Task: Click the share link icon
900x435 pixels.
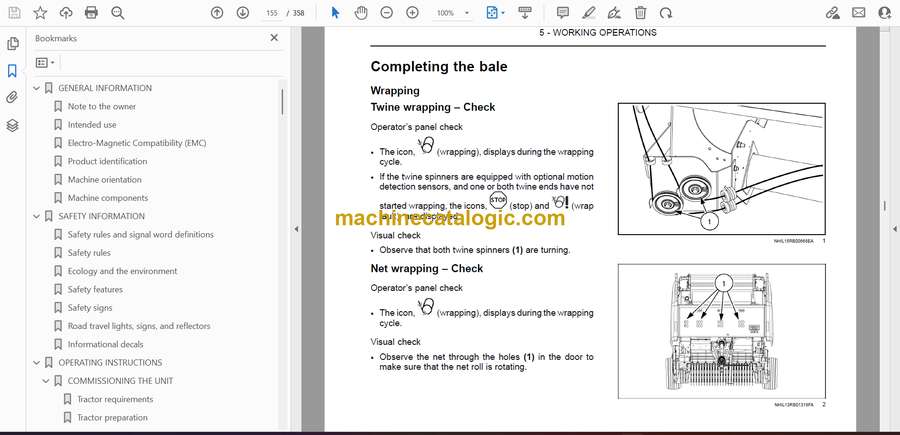Action: 832,13
